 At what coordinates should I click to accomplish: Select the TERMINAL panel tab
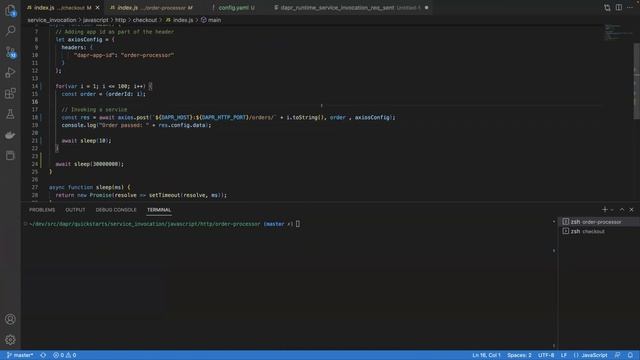[x=159, y=210]
